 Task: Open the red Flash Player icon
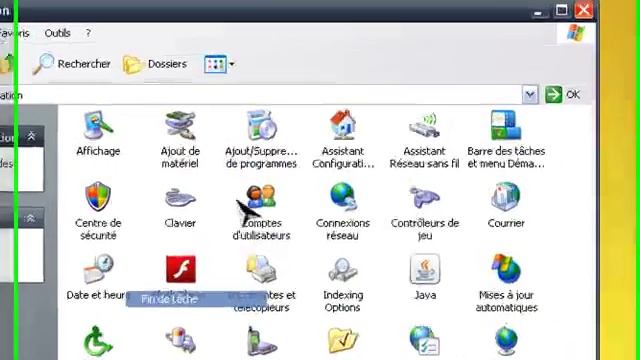click(x=181, y=269)
